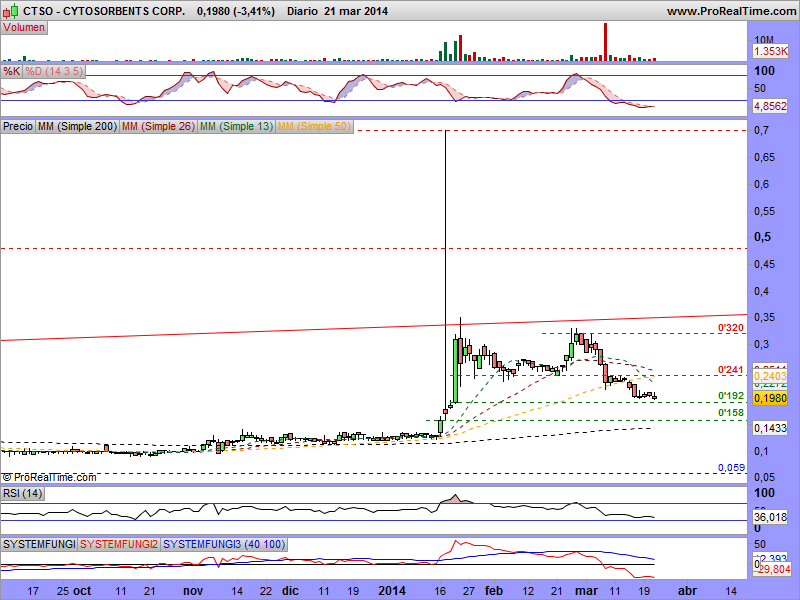
Task: Select the MM (Simple 50) moving average label
Action: pos(314,126)
